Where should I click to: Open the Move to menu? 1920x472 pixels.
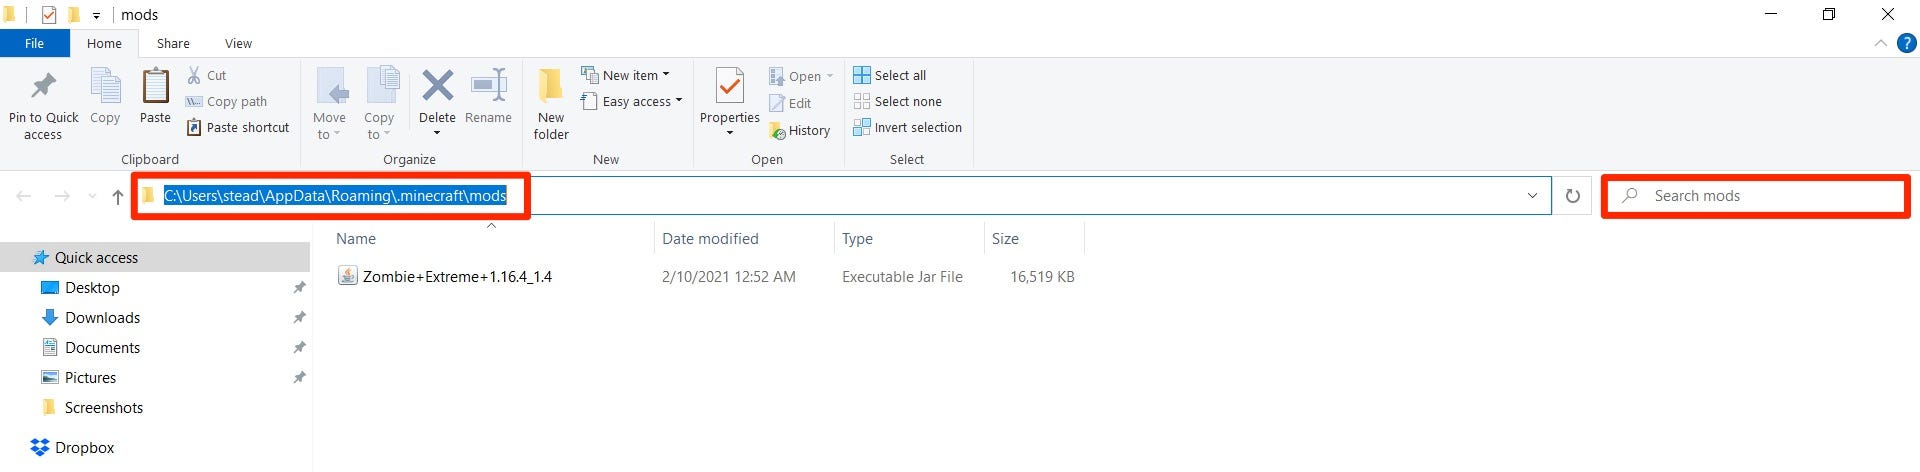(330, 104)
